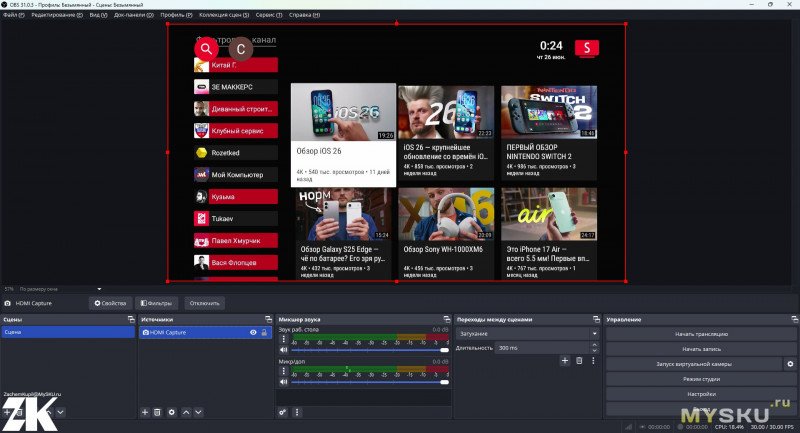Increase transition Длительность with up arrow
The image size is (800, 433).
point(594,345)
